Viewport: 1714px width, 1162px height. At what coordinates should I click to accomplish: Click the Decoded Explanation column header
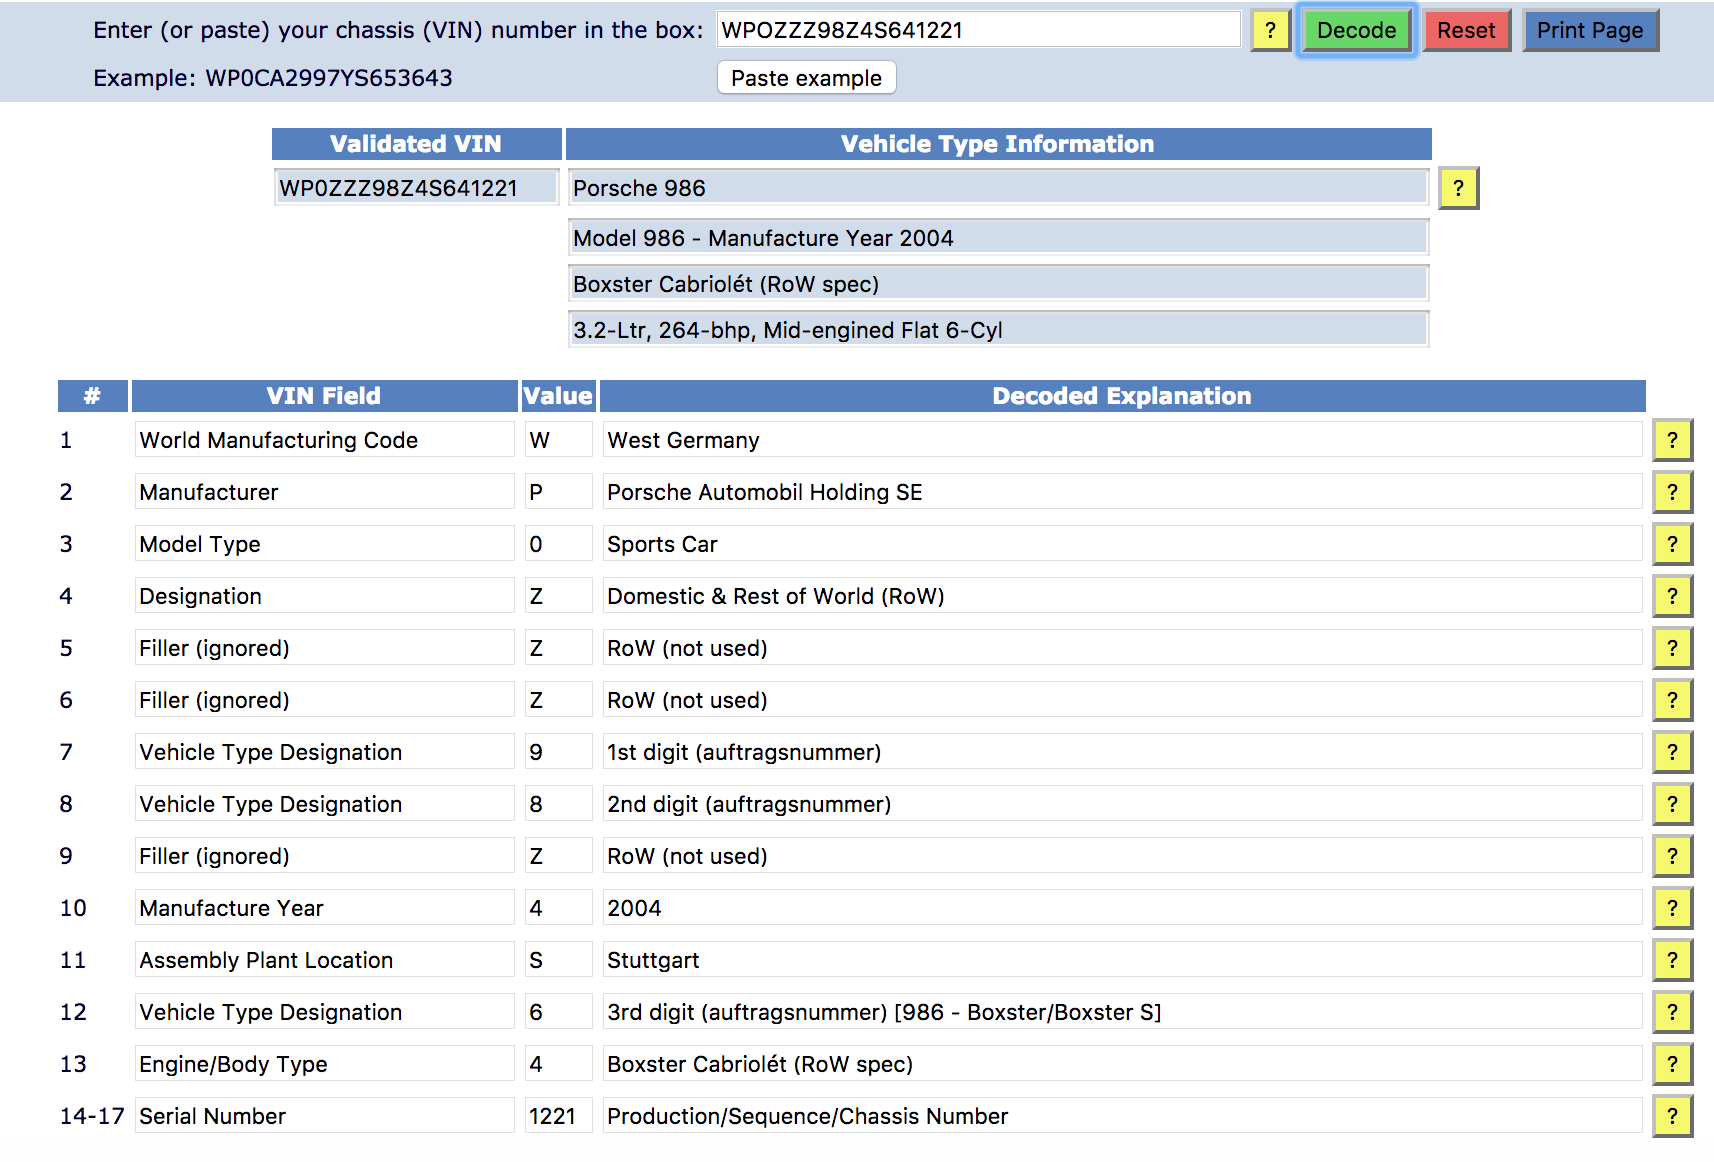pos(1121,396)
